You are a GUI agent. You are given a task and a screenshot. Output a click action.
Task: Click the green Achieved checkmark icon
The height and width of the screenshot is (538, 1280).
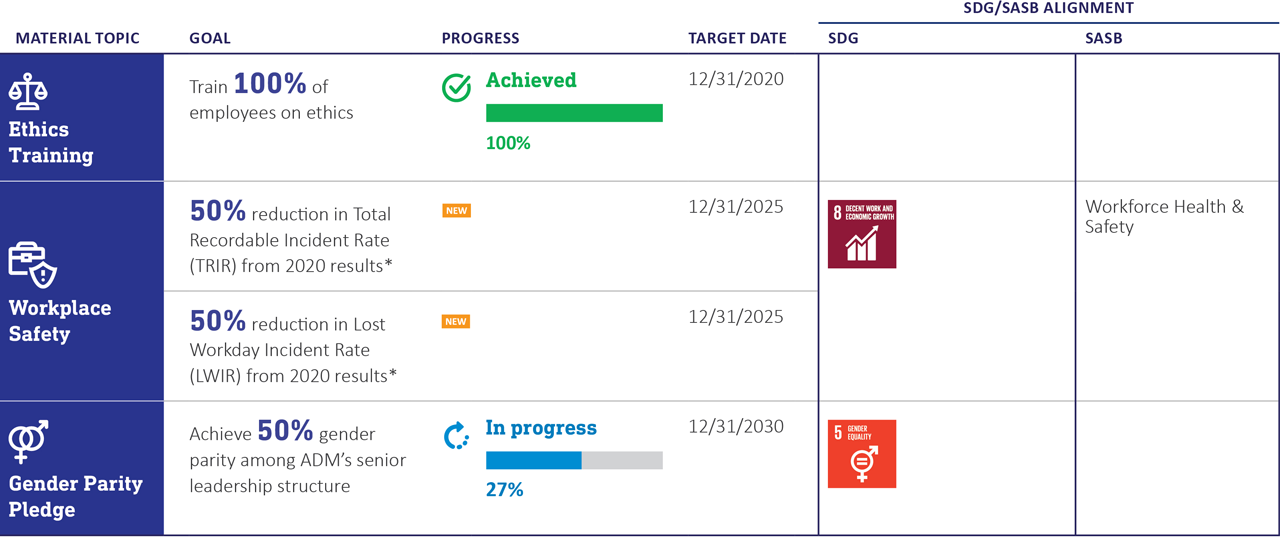457,88
